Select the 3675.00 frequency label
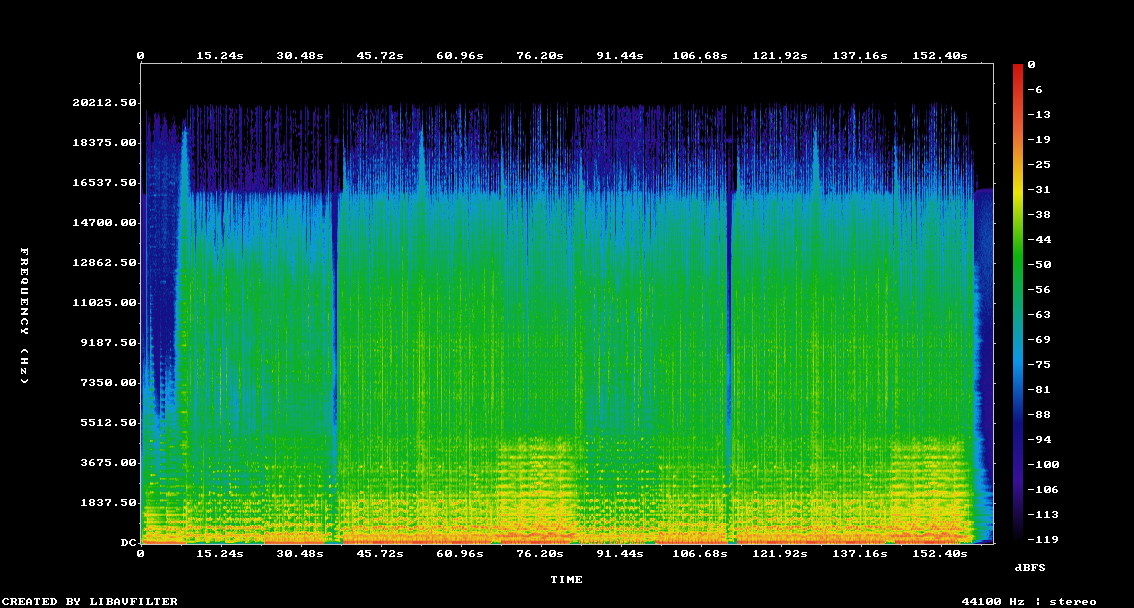 (x=108, y=463)
